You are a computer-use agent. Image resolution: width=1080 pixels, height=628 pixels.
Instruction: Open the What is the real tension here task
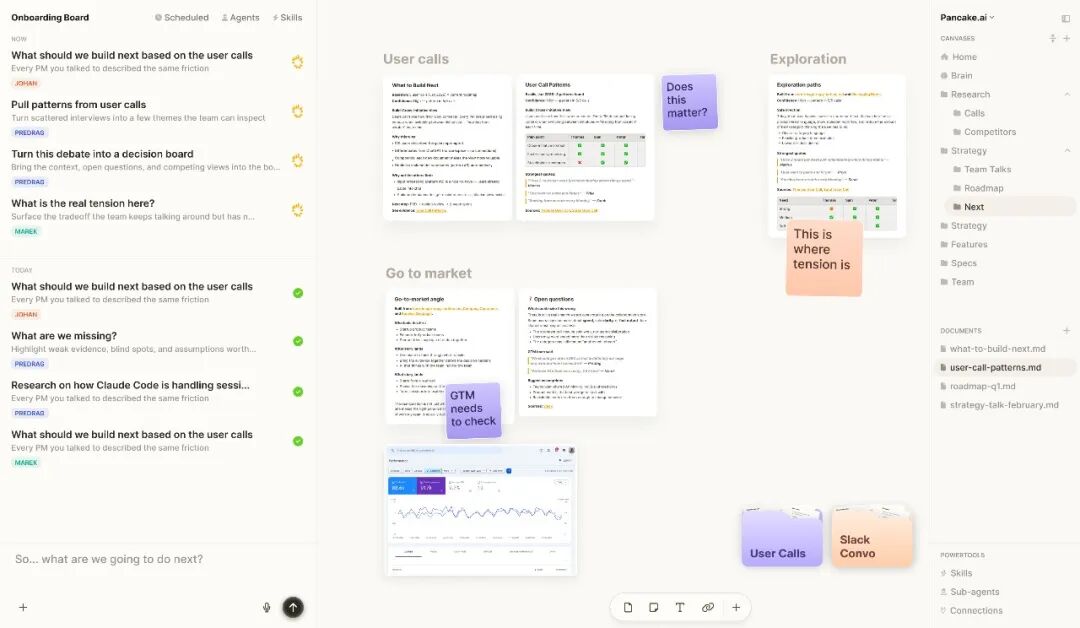pos(157,217)
